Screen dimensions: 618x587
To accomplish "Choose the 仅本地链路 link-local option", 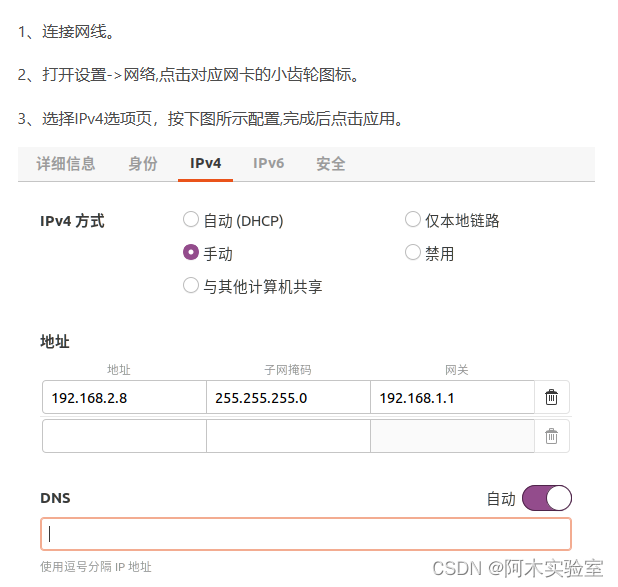I will 412,220.
